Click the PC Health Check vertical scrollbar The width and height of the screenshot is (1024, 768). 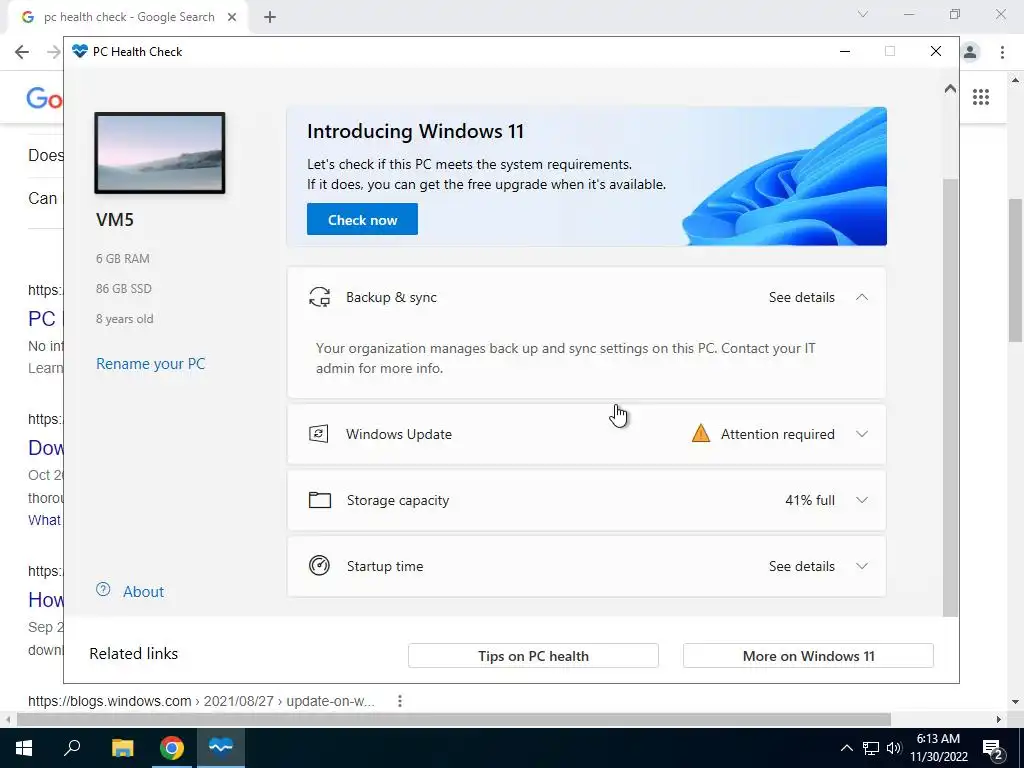[x=950, y=397]
